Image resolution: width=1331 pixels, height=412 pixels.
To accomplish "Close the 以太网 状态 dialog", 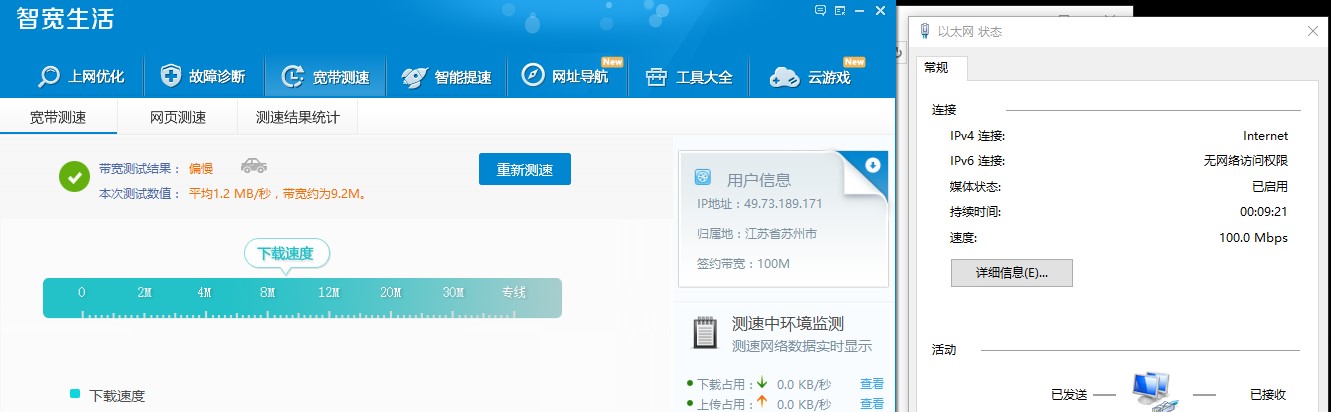I will point(1313,31).
